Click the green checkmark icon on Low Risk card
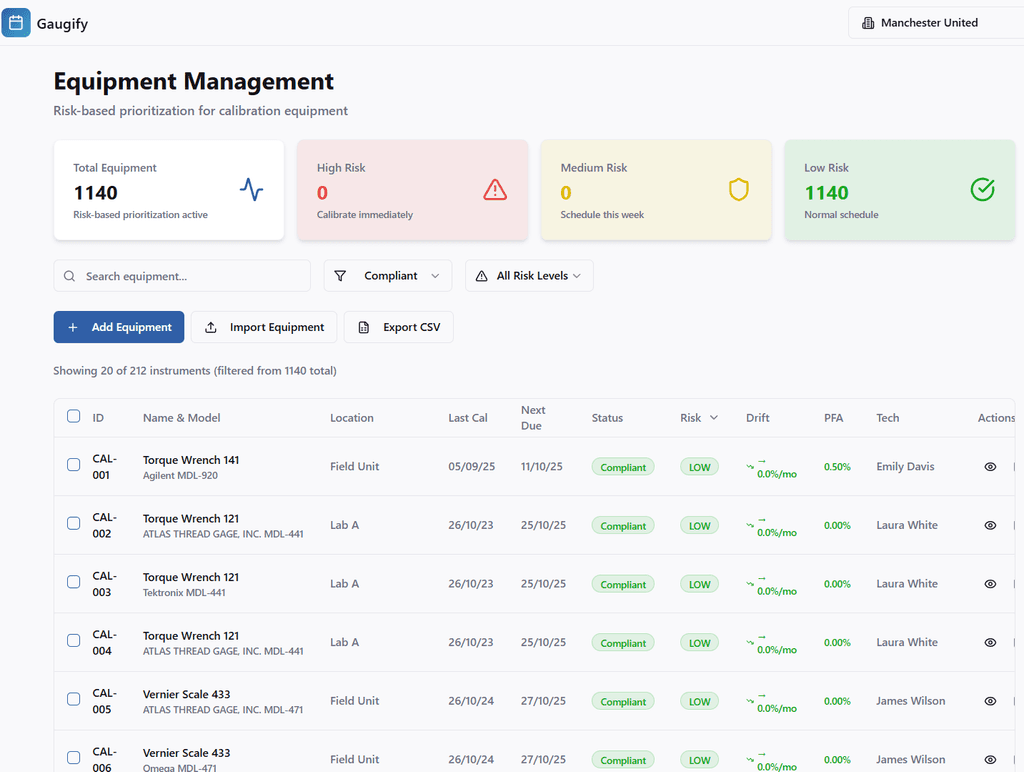Viewport: 1024px width, 772px height. pos(982,189)
